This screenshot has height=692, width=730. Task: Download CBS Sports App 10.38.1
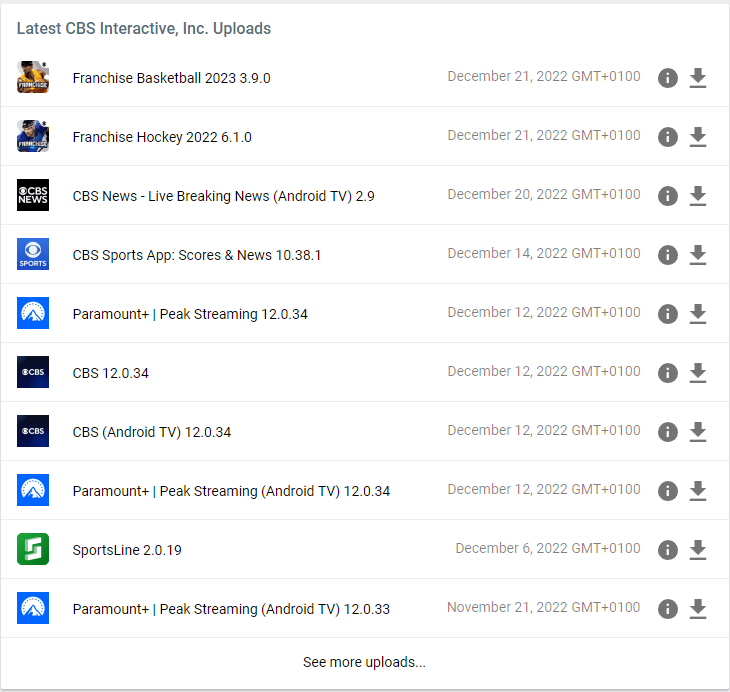[x=698, y=255]
